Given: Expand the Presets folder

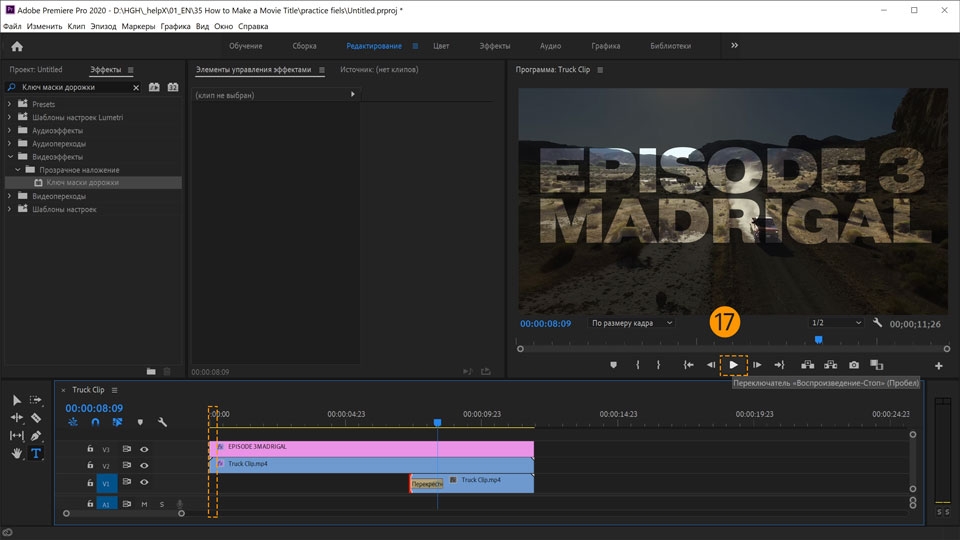Looking at the screenshot, I should pyautogui.click(x=11, y=104).
